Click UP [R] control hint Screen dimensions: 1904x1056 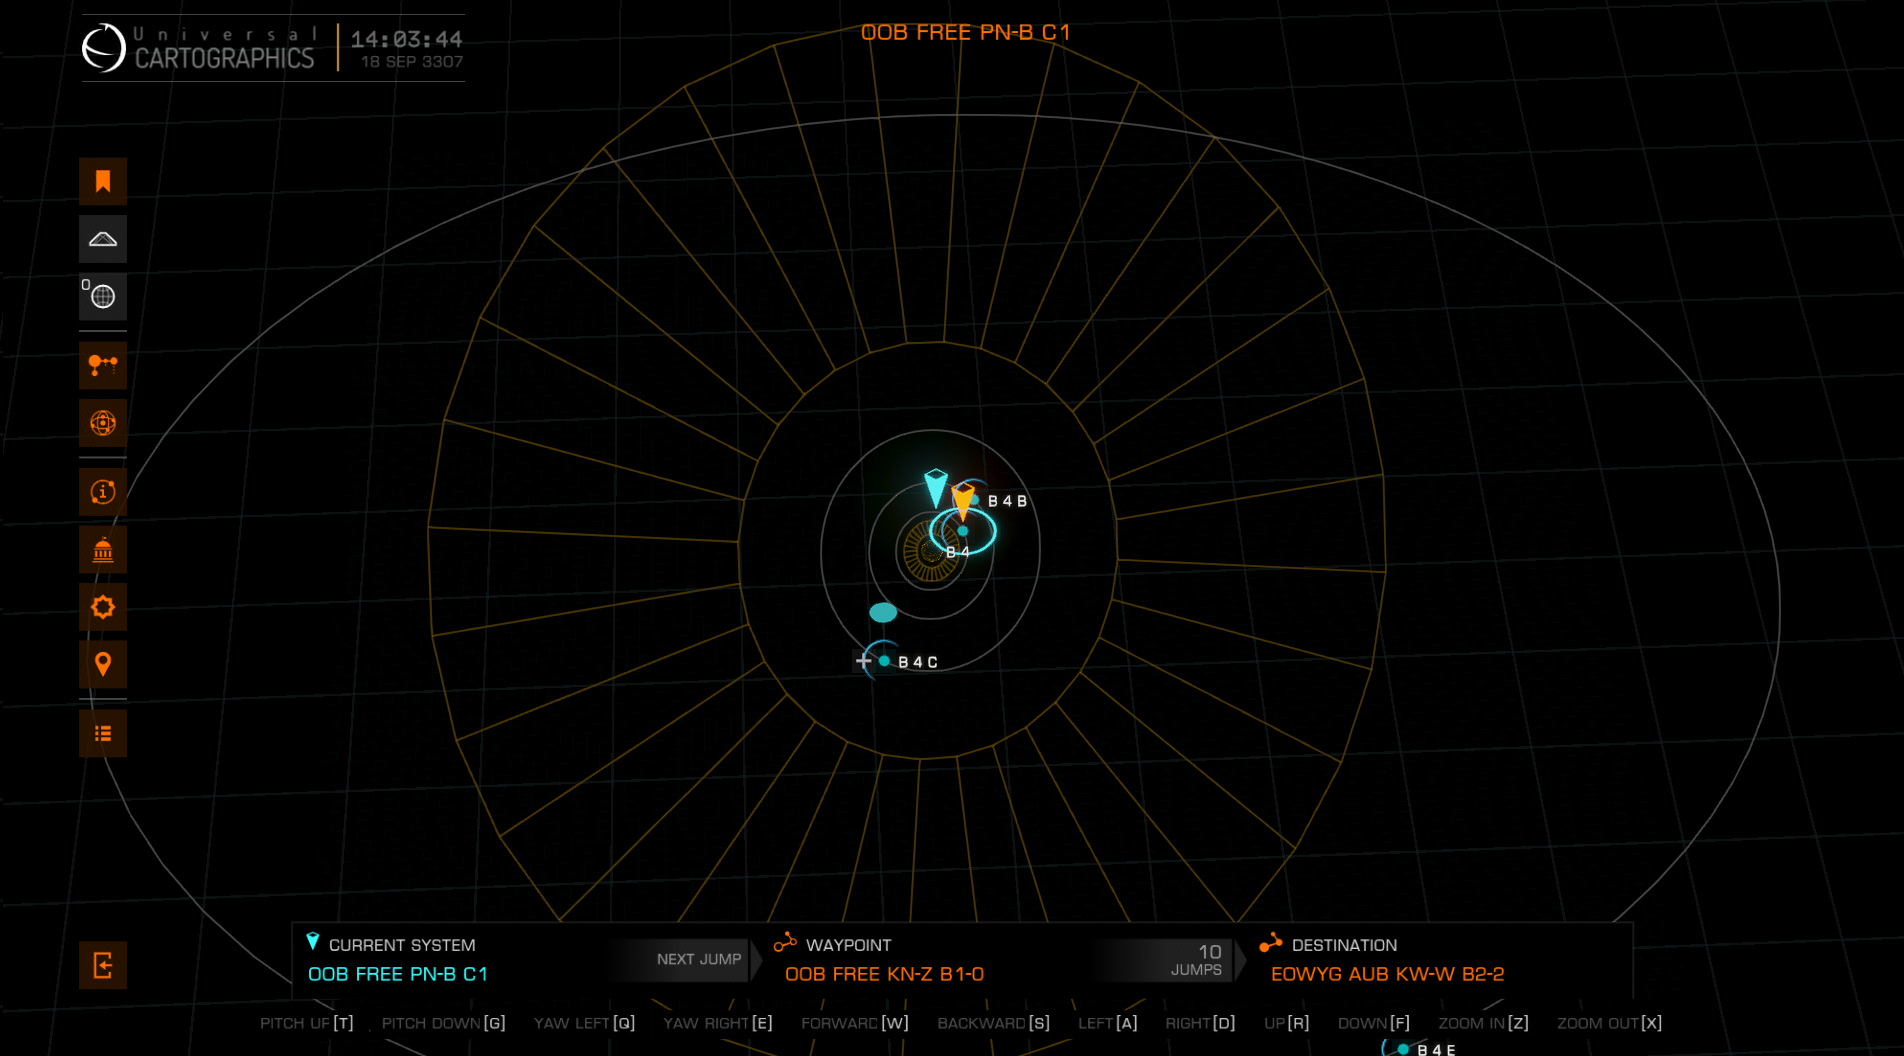[1287, 1023]
